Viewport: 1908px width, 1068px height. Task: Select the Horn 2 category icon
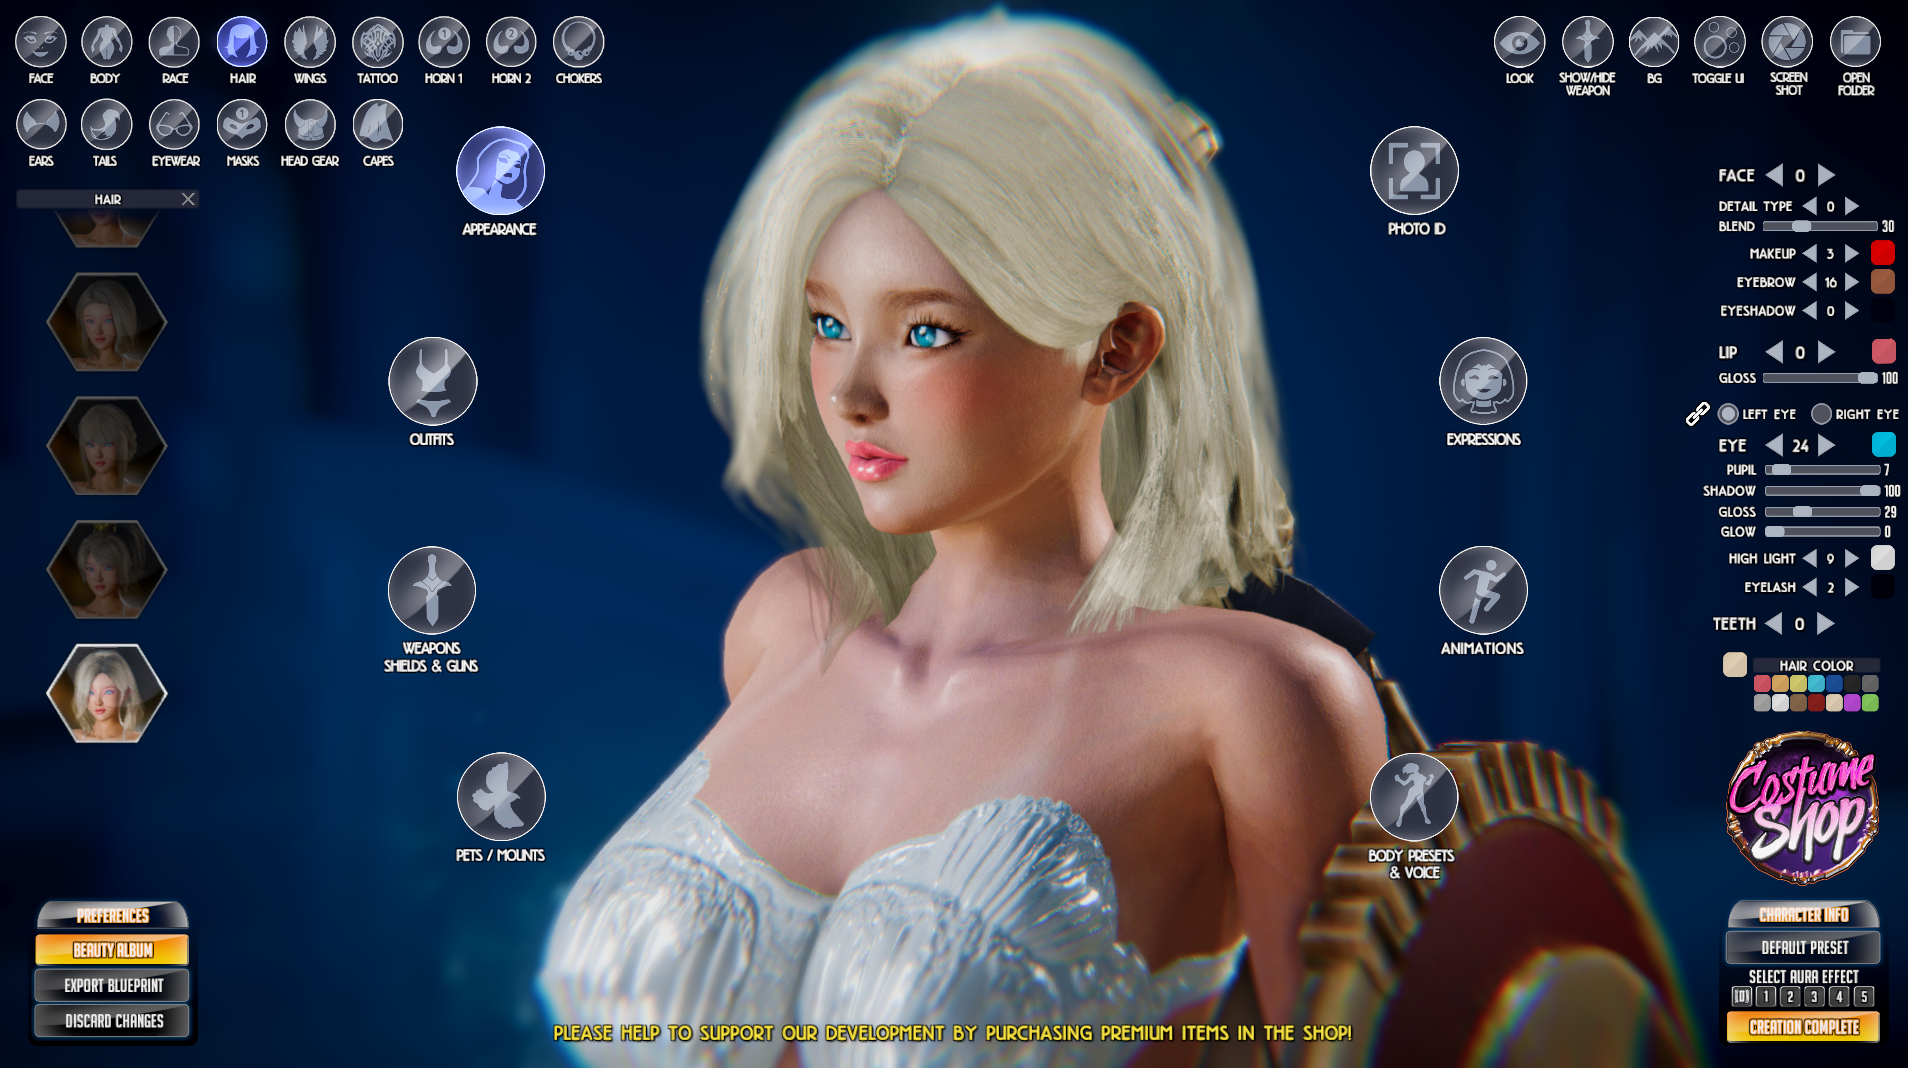click(x=511, y=43)
